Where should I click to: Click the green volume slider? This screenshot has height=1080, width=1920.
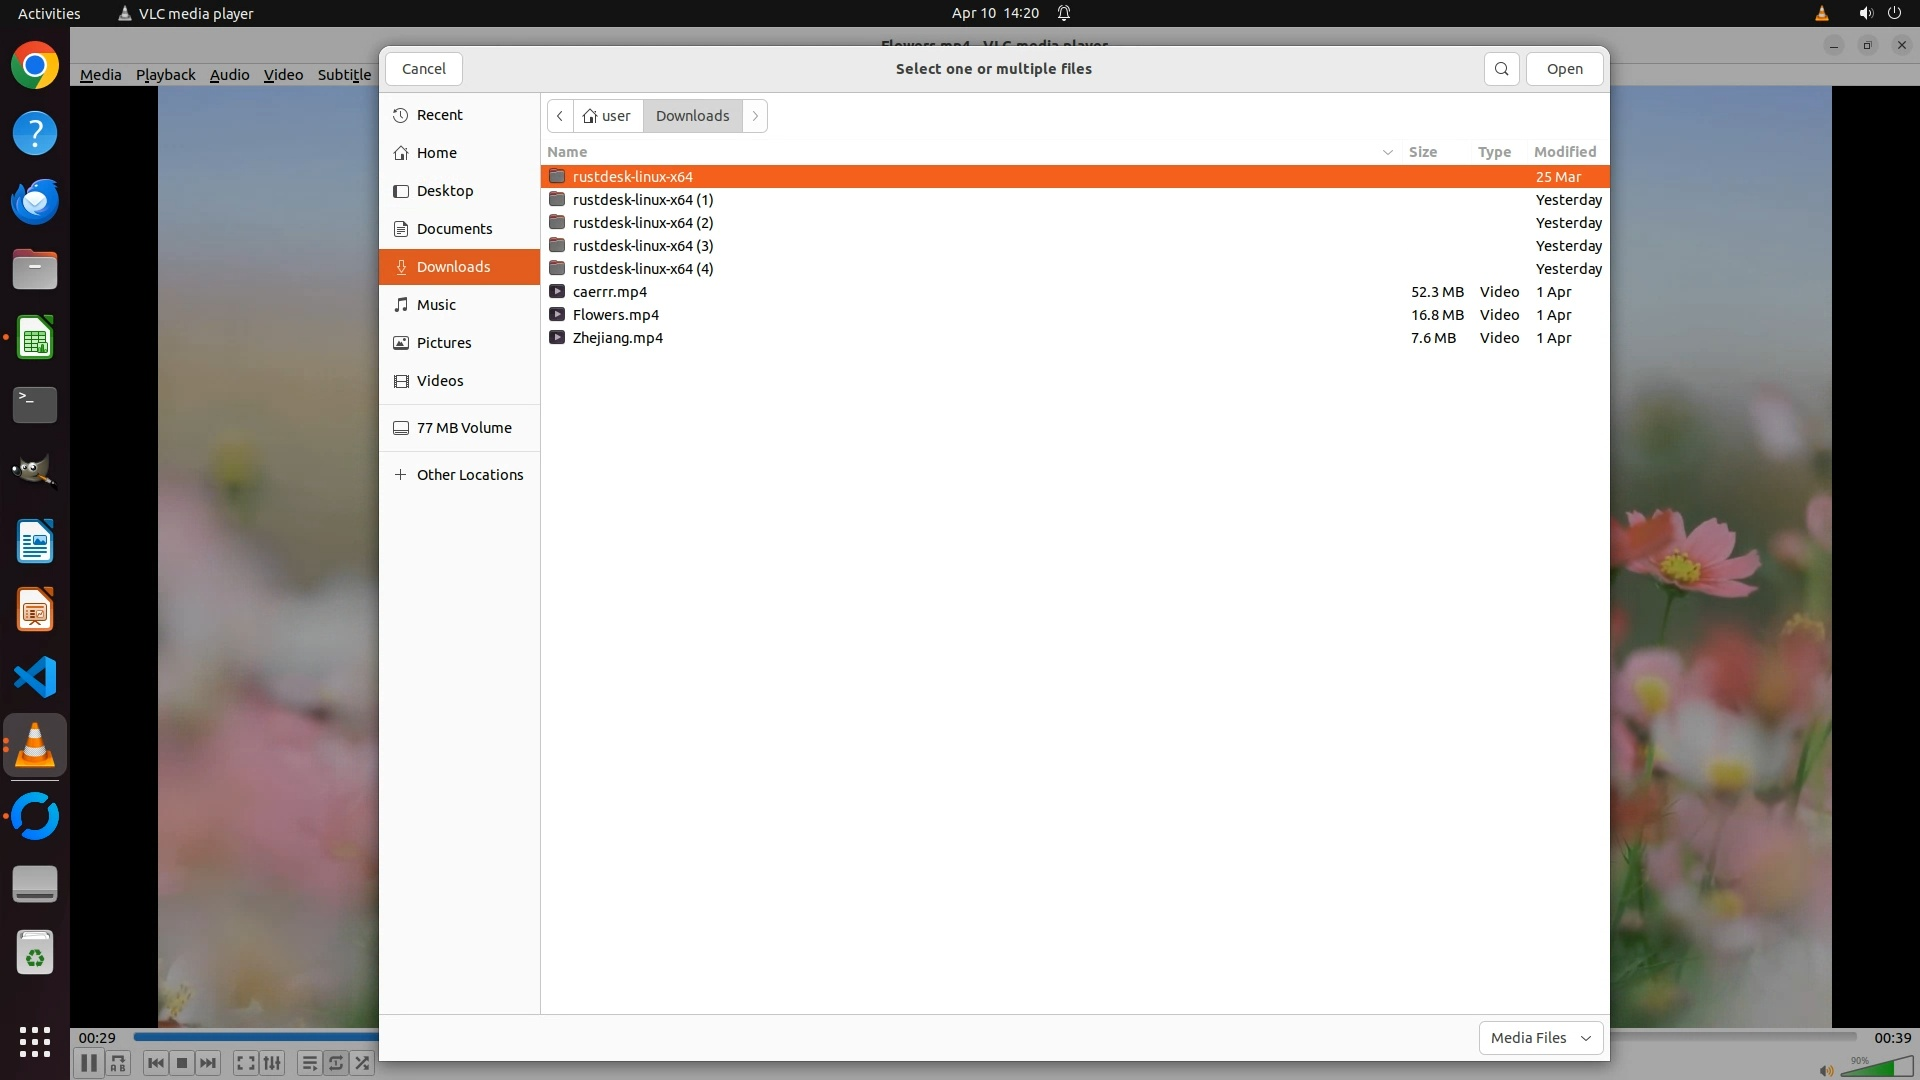tap(1878, 1069)
